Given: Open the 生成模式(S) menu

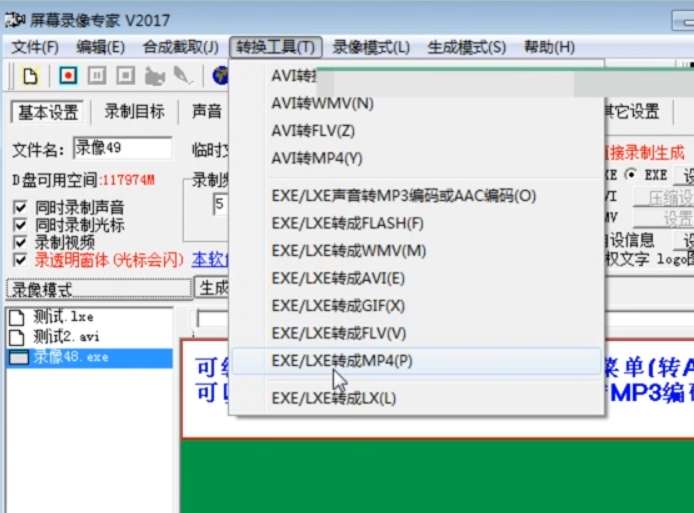Looking at the screenshot, I should pos(467,47).
